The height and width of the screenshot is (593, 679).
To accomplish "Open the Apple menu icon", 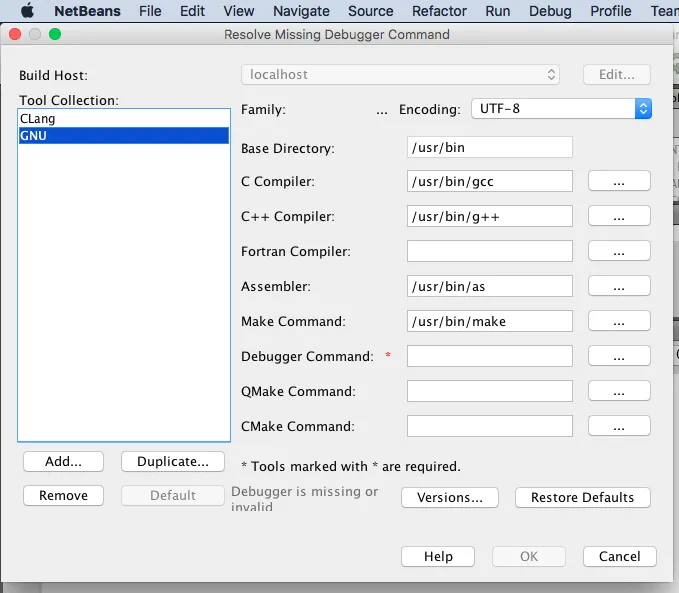I will (27, 10).
